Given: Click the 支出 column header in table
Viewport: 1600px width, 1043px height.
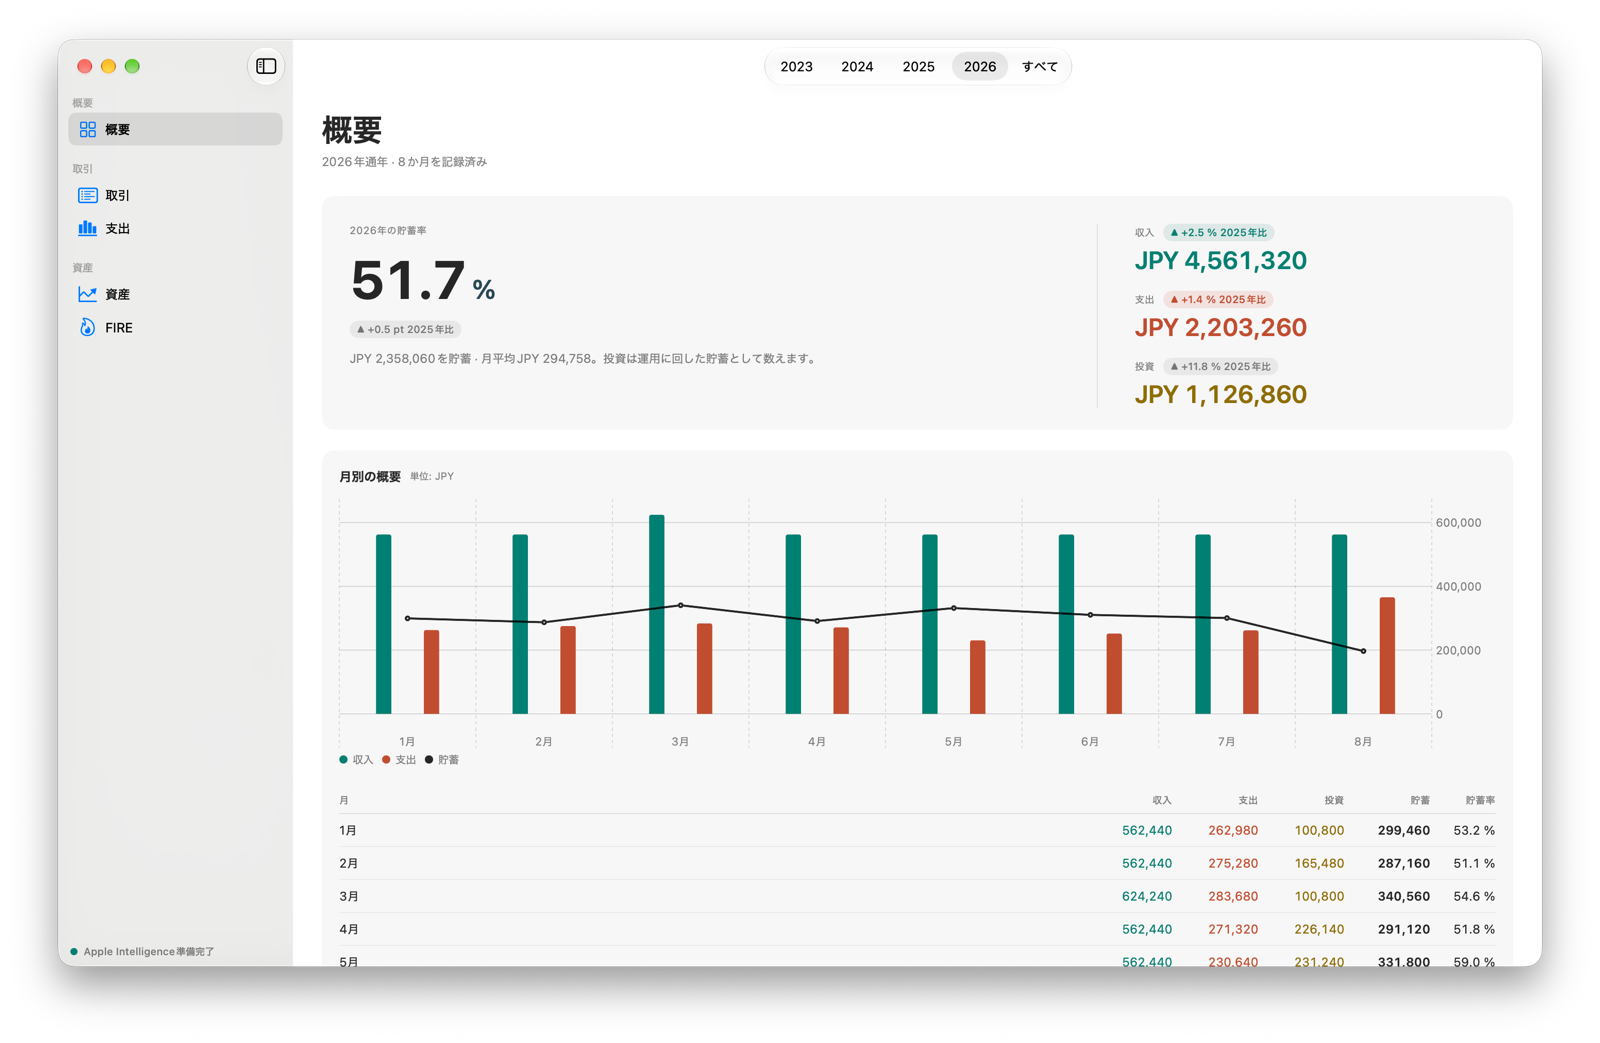Looking at the screenshot, I should pyautogui.click(x=1248, y=800).
